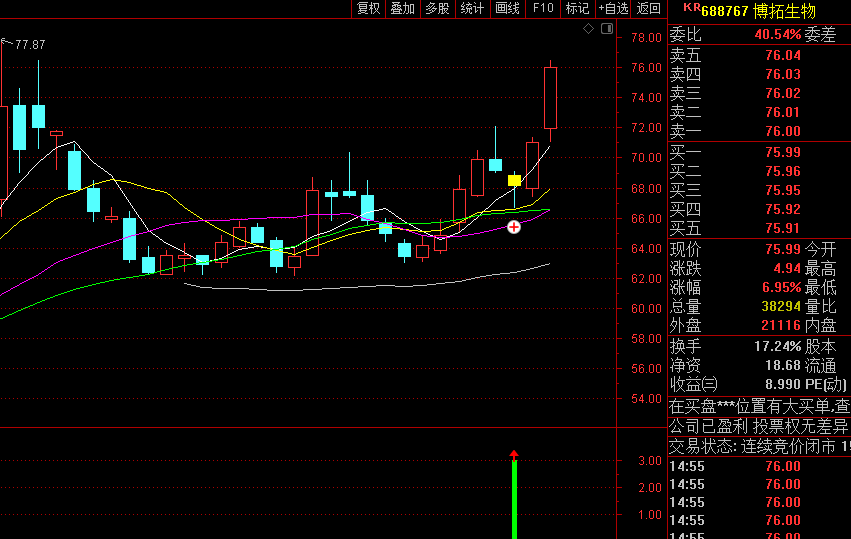Screen dimensions: 851x539
Task: Click the first 14:55 tick row
Action: [x=759, y=466]
